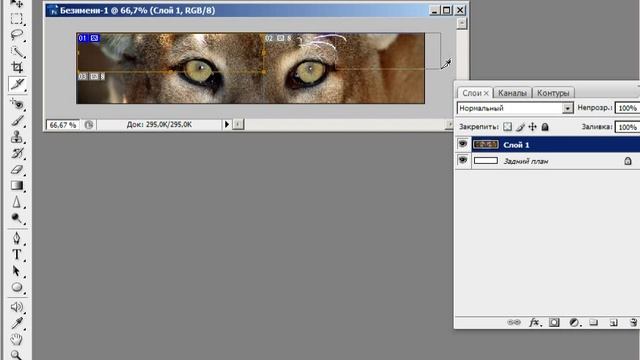
Task: Click the horizontal scroll left arrow
Action: 238,124
